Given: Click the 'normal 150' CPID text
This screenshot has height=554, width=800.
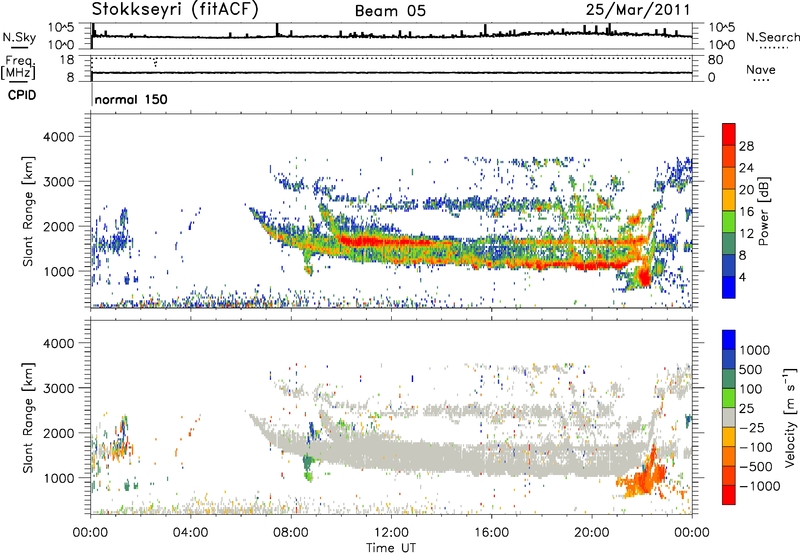Looking at the screenshot, I should [x=131, y=99].
